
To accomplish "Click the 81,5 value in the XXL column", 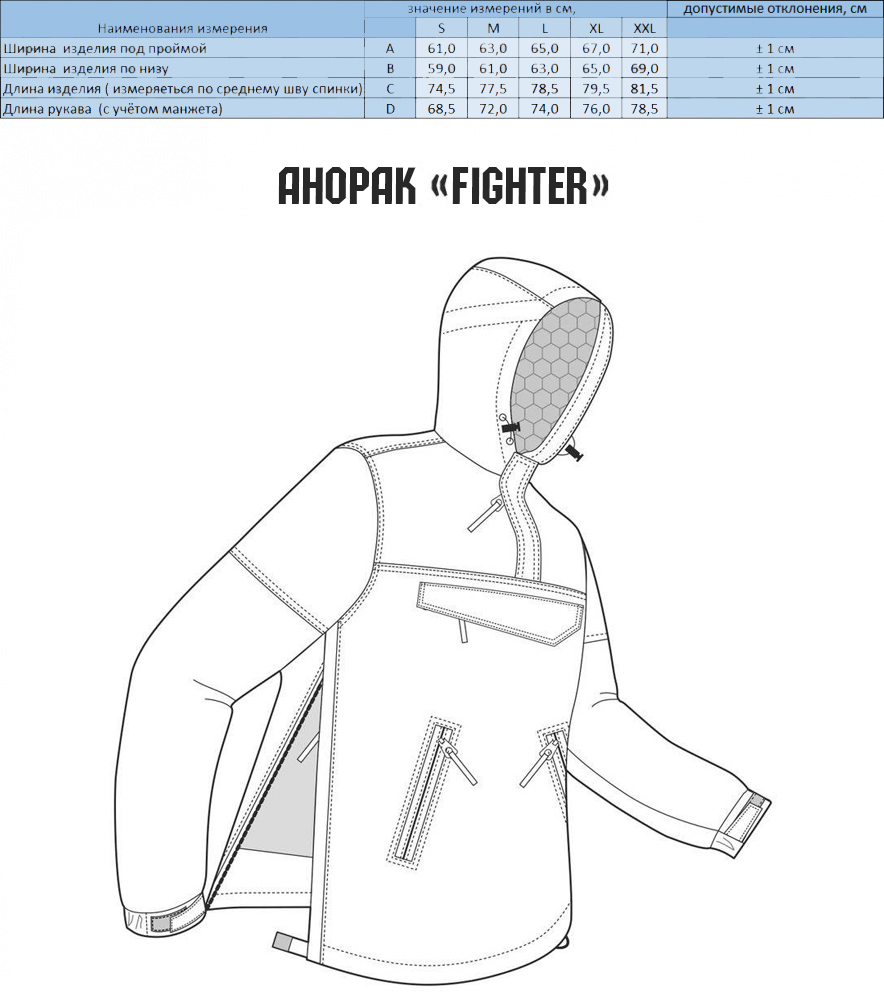I will (644, 89).
